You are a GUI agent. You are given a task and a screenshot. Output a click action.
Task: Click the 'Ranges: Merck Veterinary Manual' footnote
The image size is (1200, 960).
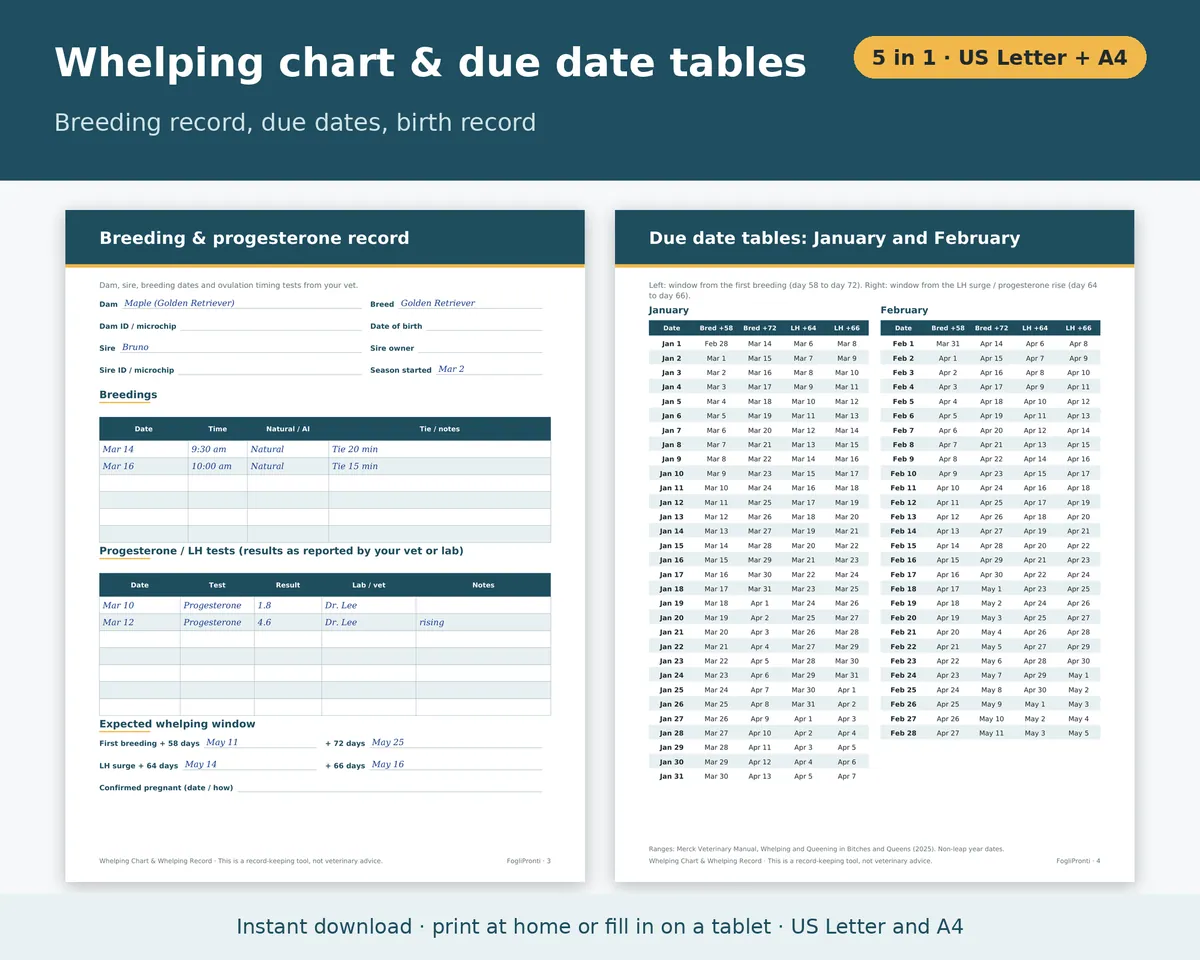pyautogui.click(x=826, y=849)
